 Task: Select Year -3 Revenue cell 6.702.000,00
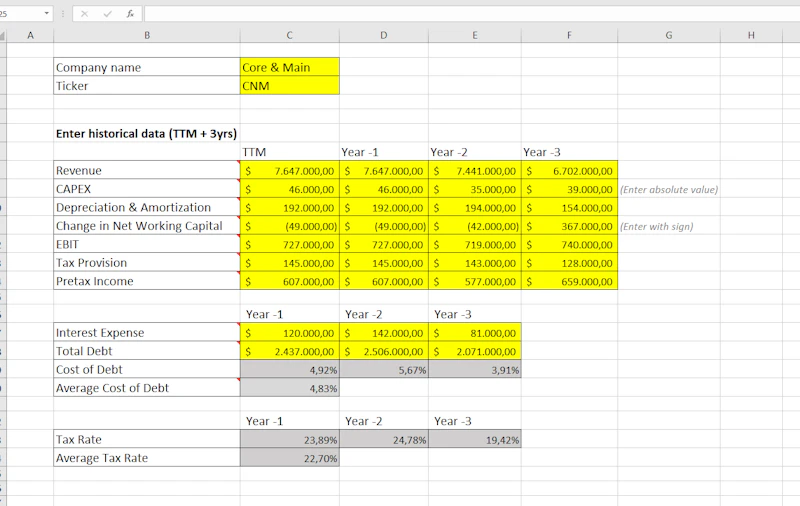coord(569,170)
